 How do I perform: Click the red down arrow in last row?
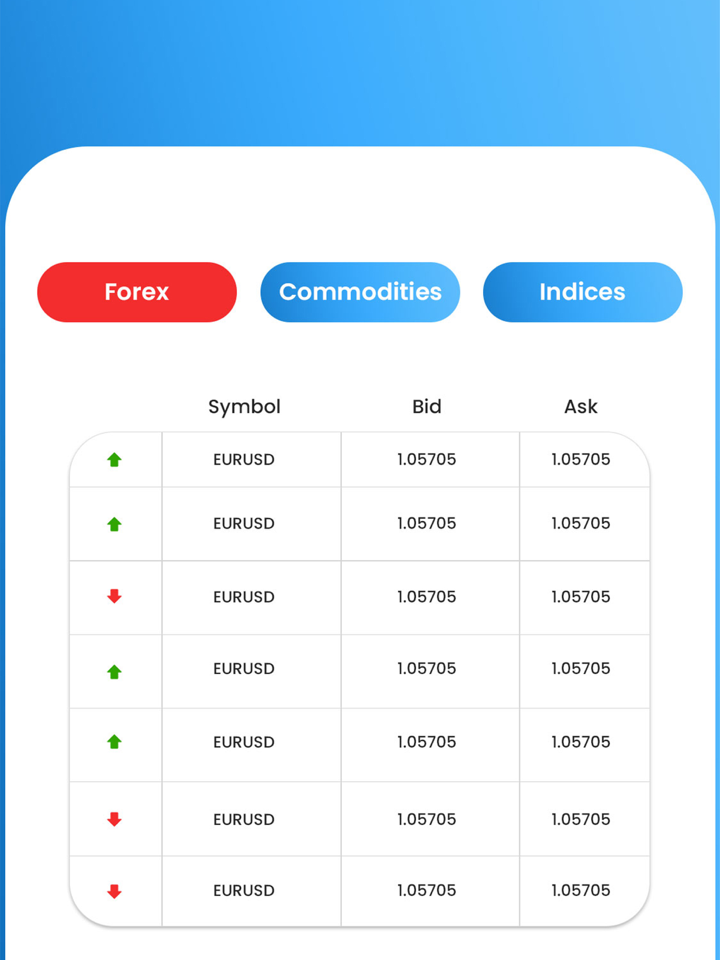pyautogui.click(x=114, y=891)
